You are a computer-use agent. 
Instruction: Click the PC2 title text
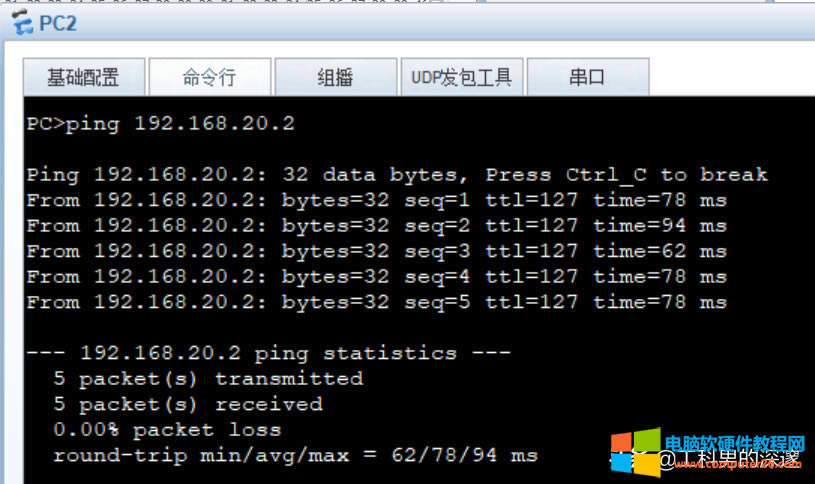(x=58, y=23)
